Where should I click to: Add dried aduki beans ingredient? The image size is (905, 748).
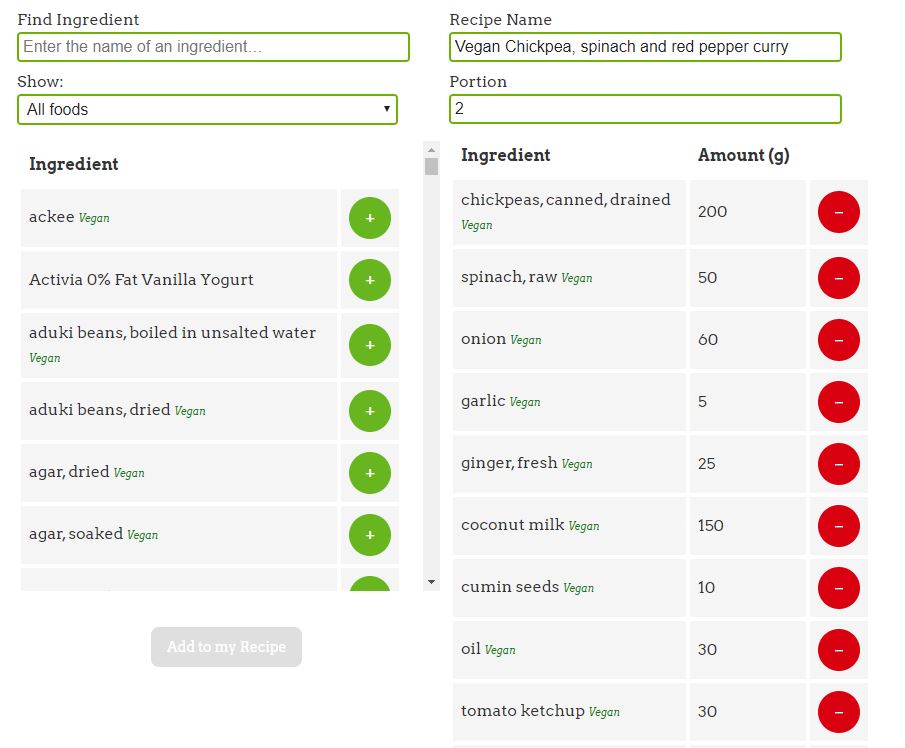370,410
